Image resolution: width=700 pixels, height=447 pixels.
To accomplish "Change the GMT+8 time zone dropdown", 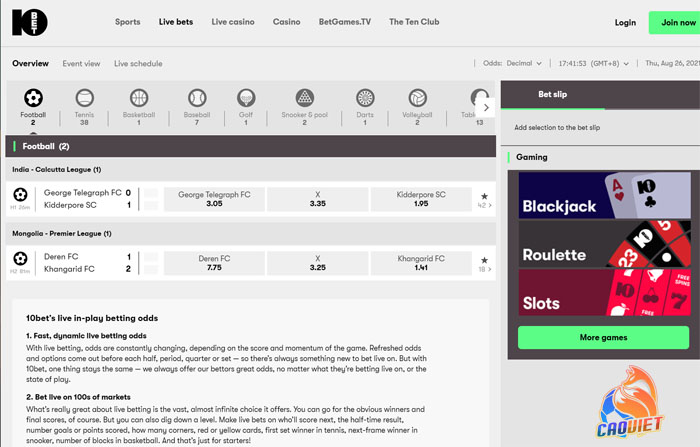I will (594, 63).
